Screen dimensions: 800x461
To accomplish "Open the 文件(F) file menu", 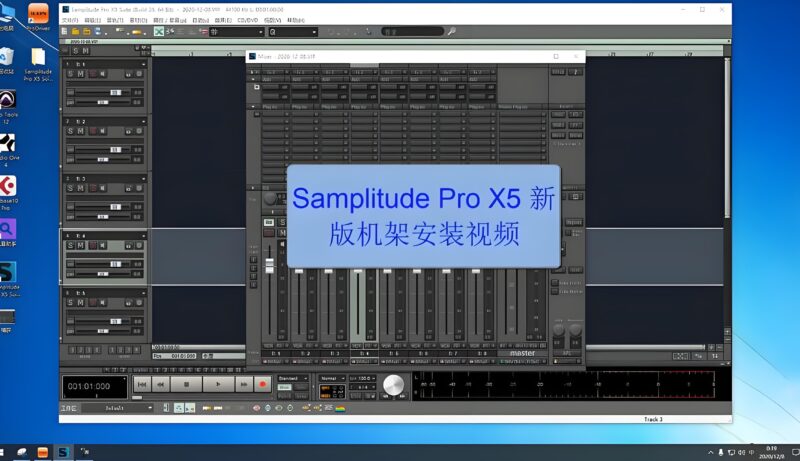I will tap(70, 20).
